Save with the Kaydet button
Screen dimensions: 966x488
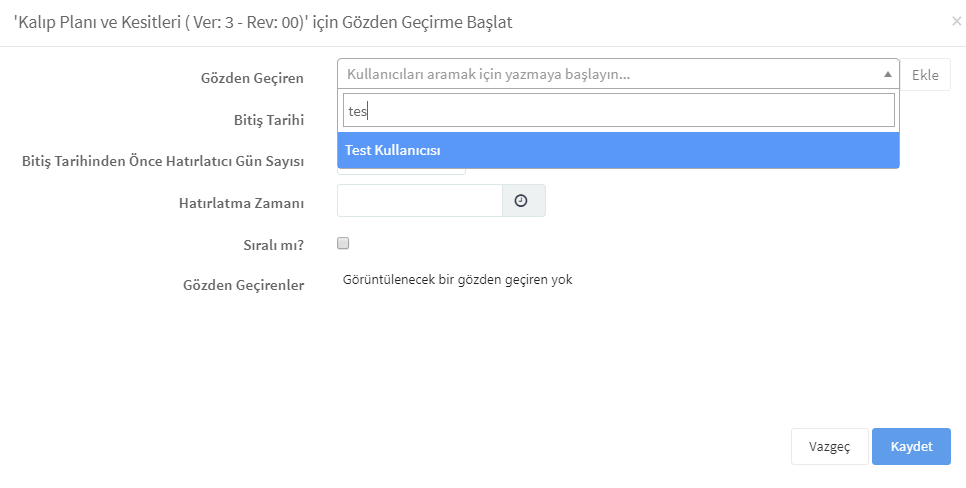coord(911,447)
